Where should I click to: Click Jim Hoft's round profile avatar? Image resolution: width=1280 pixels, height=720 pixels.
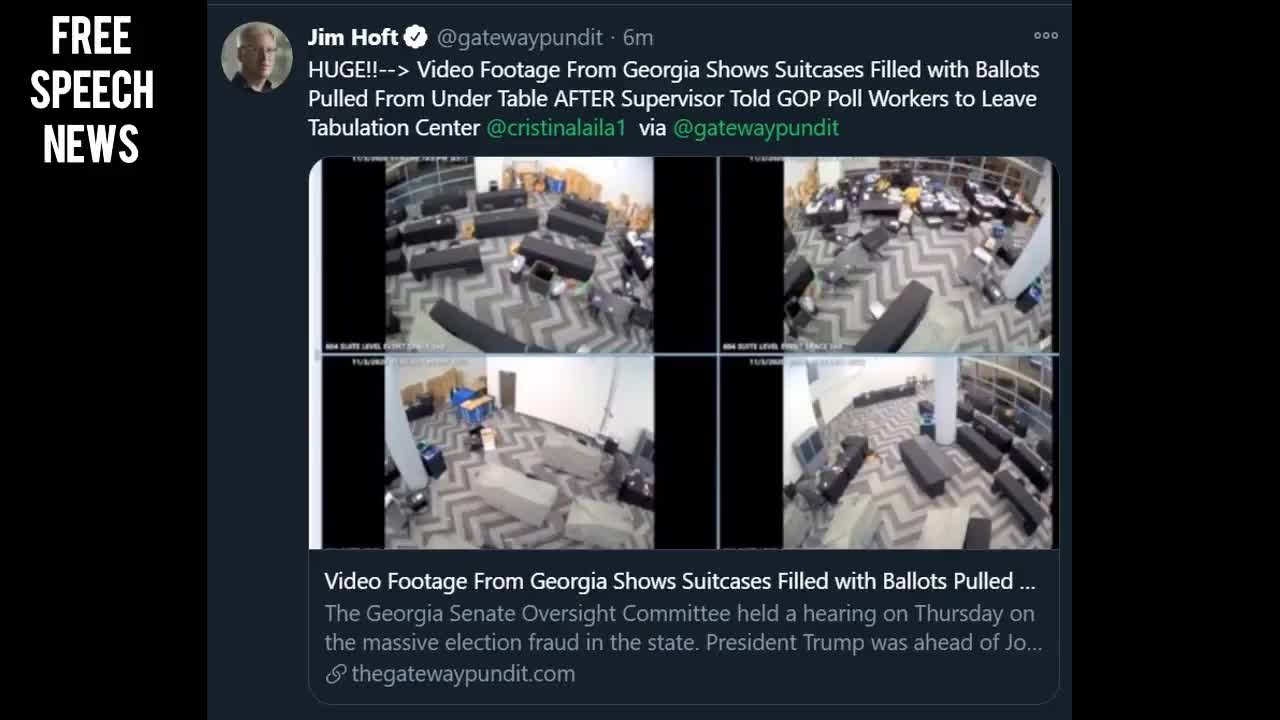click(x=256, y=56)
